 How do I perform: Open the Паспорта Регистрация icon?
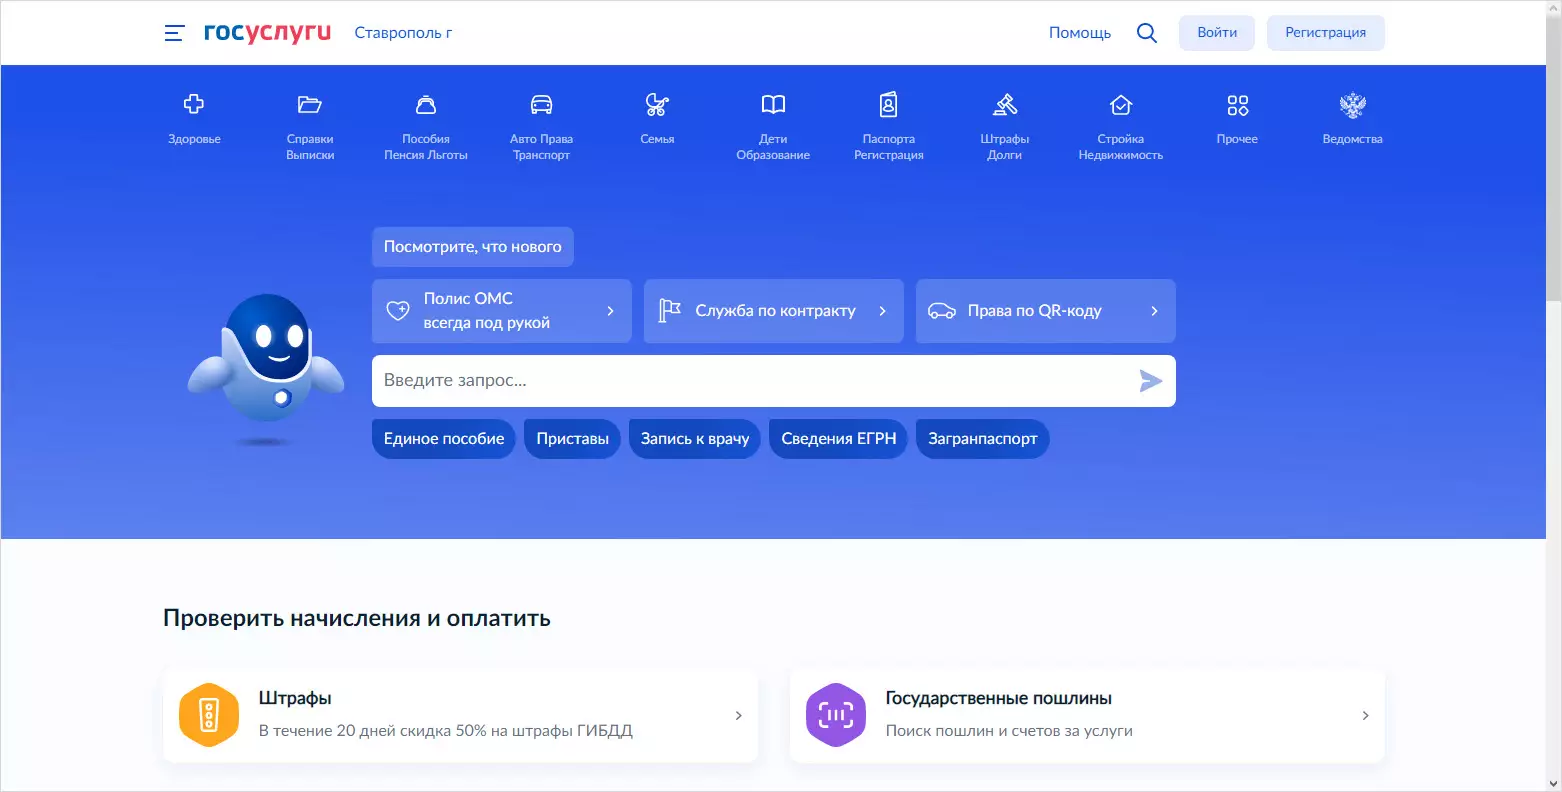click(889, 104)
